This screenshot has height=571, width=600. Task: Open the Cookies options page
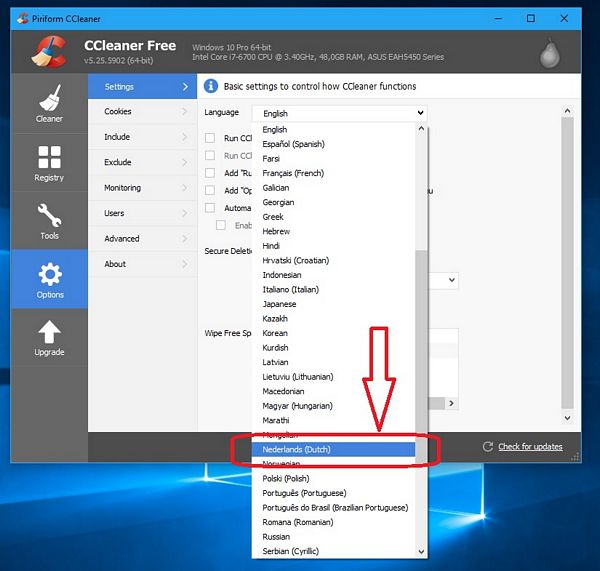click(x=142, y=111)
